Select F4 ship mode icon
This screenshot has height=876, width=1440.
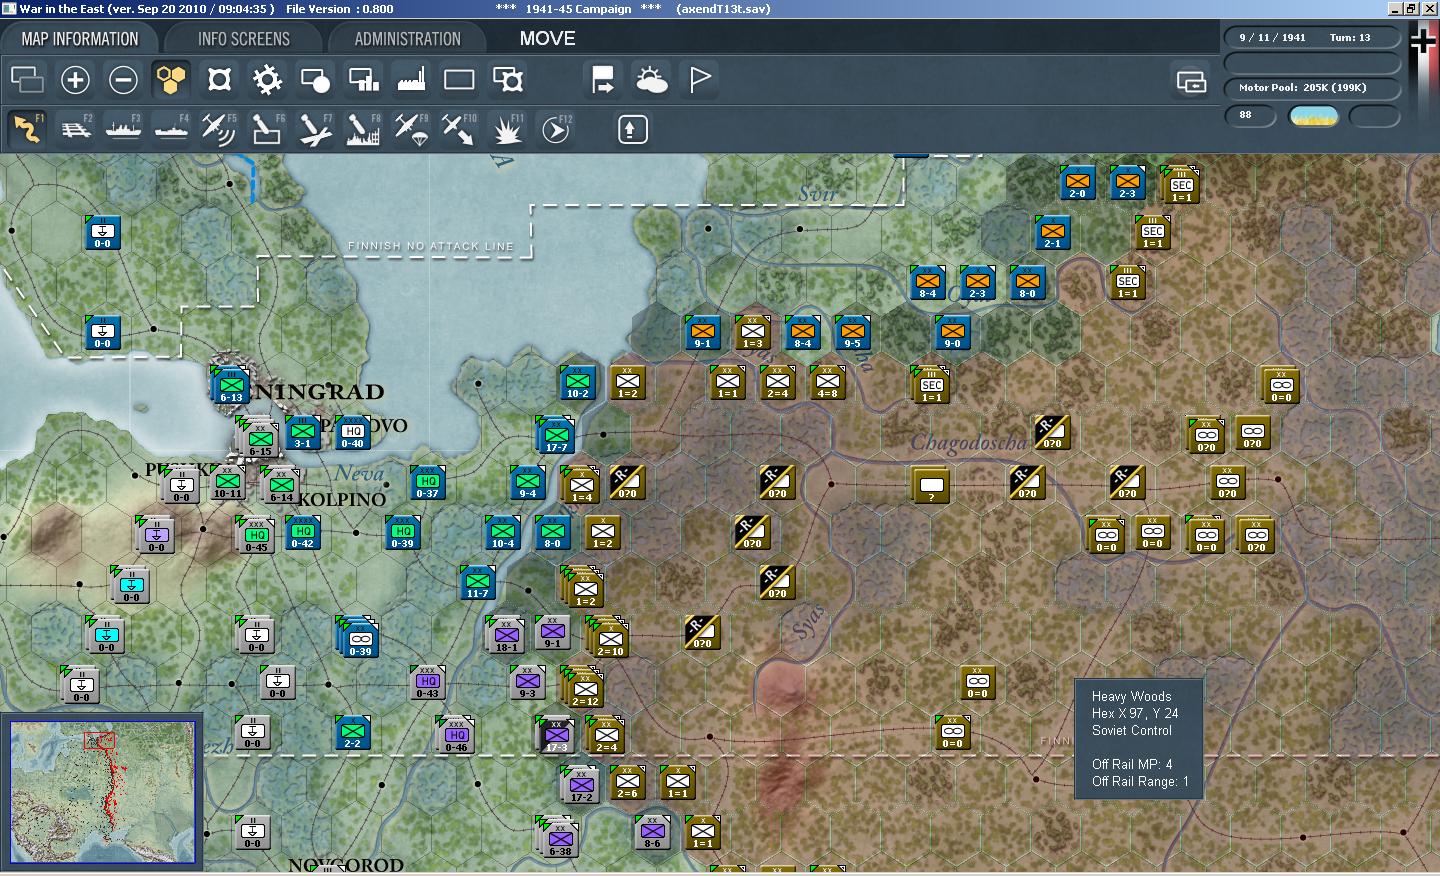(x=171, y=129)
